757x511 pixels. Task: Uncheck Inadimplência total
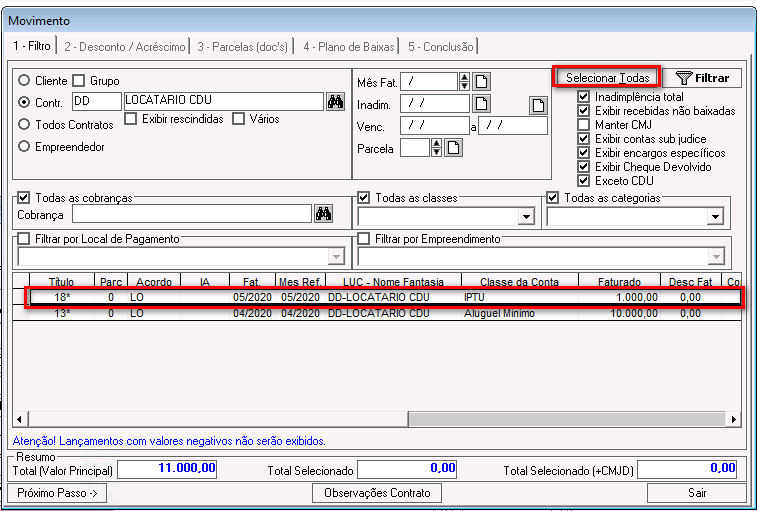click(x=584, y=97)
